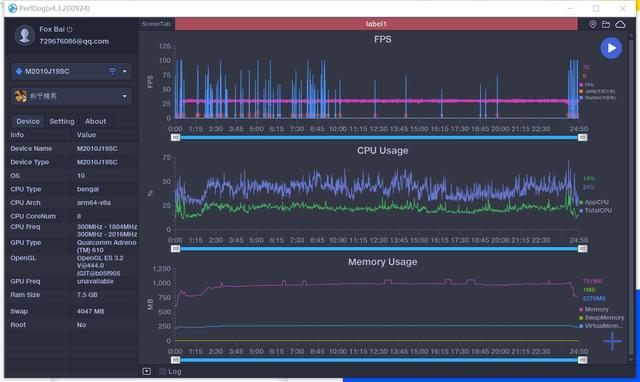Toggle the VirtualMem legend series
This screenshot has height=382, width=640.
click(x=601, y=326)
